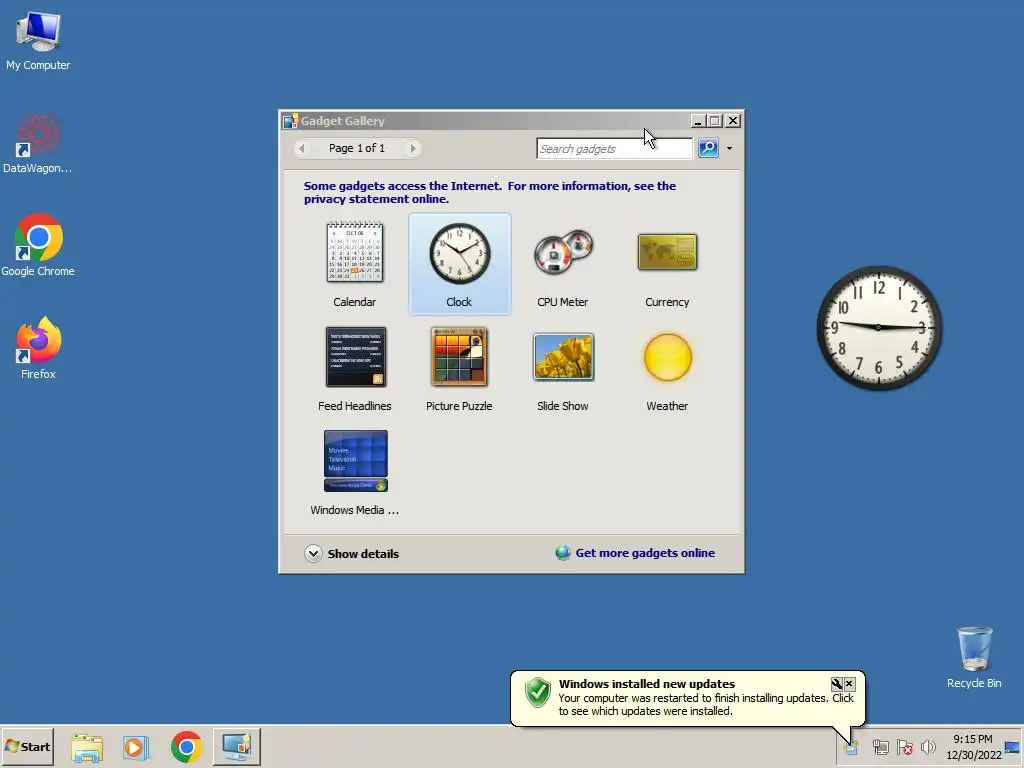Click the network tray icon
This screenshot has height=768, width=1024.
click(x=880, y=747)
